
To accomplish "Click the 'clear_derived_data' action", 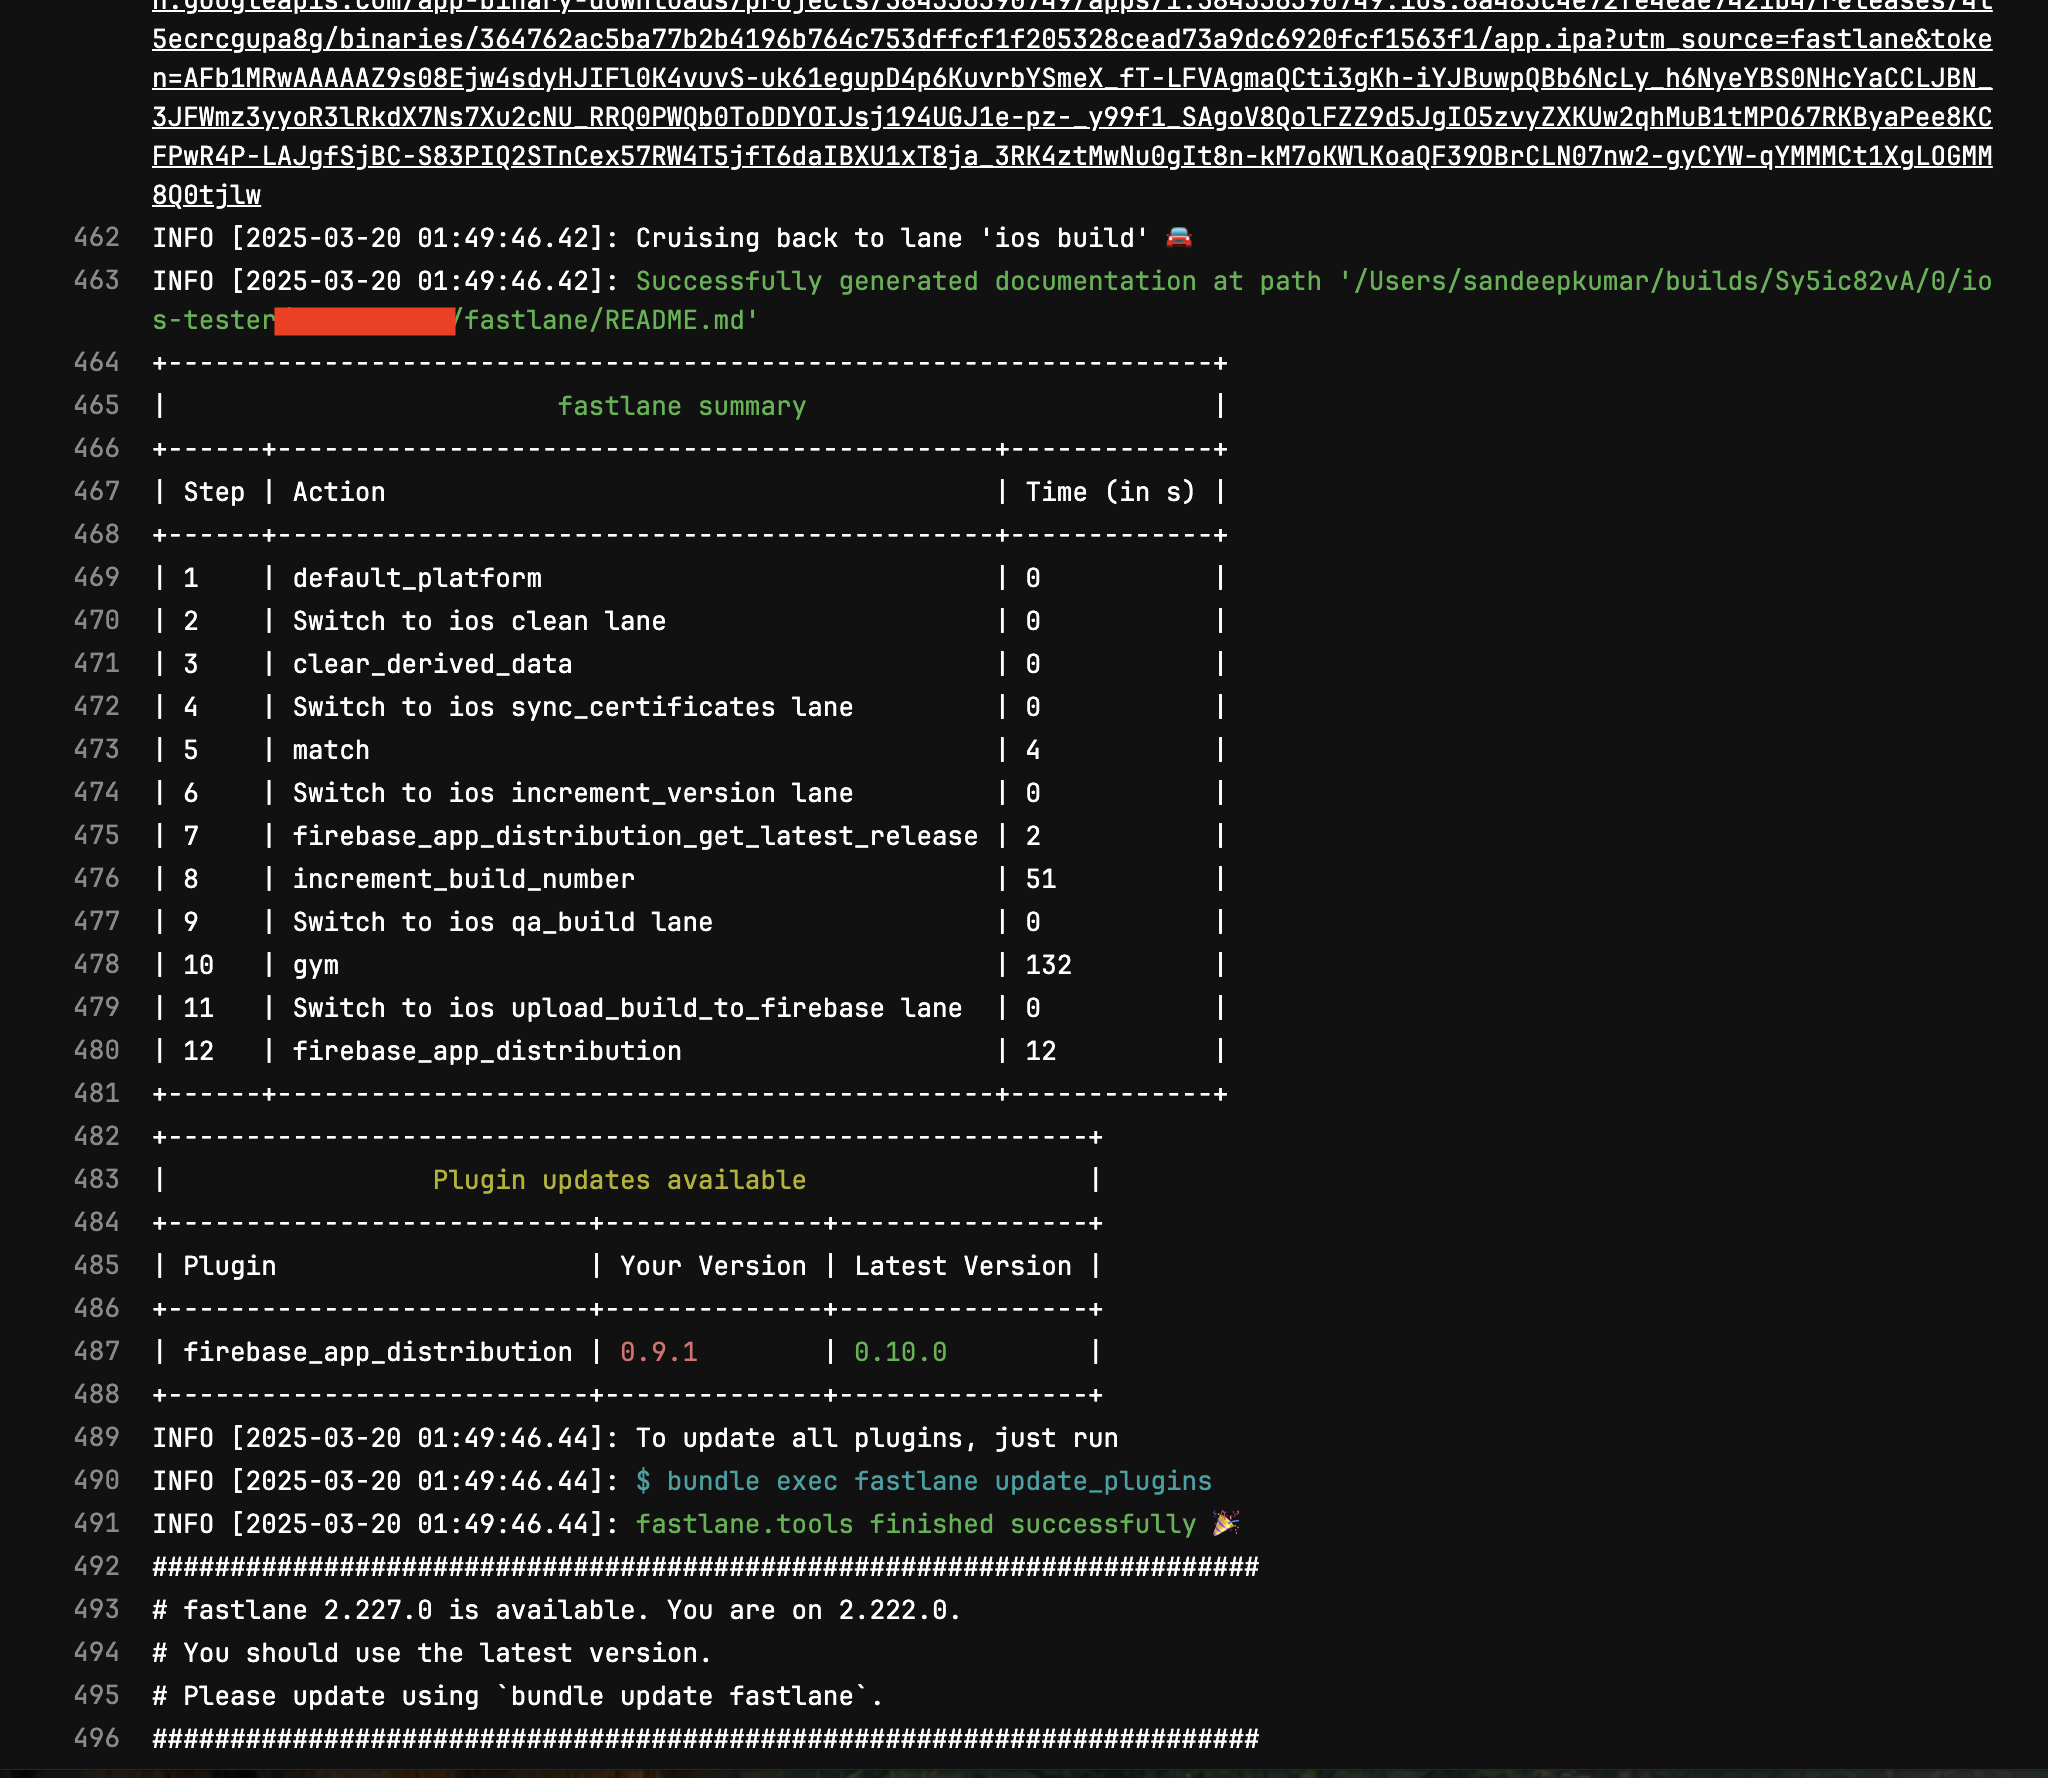I will pyautogui.click(x=432, y=664).
